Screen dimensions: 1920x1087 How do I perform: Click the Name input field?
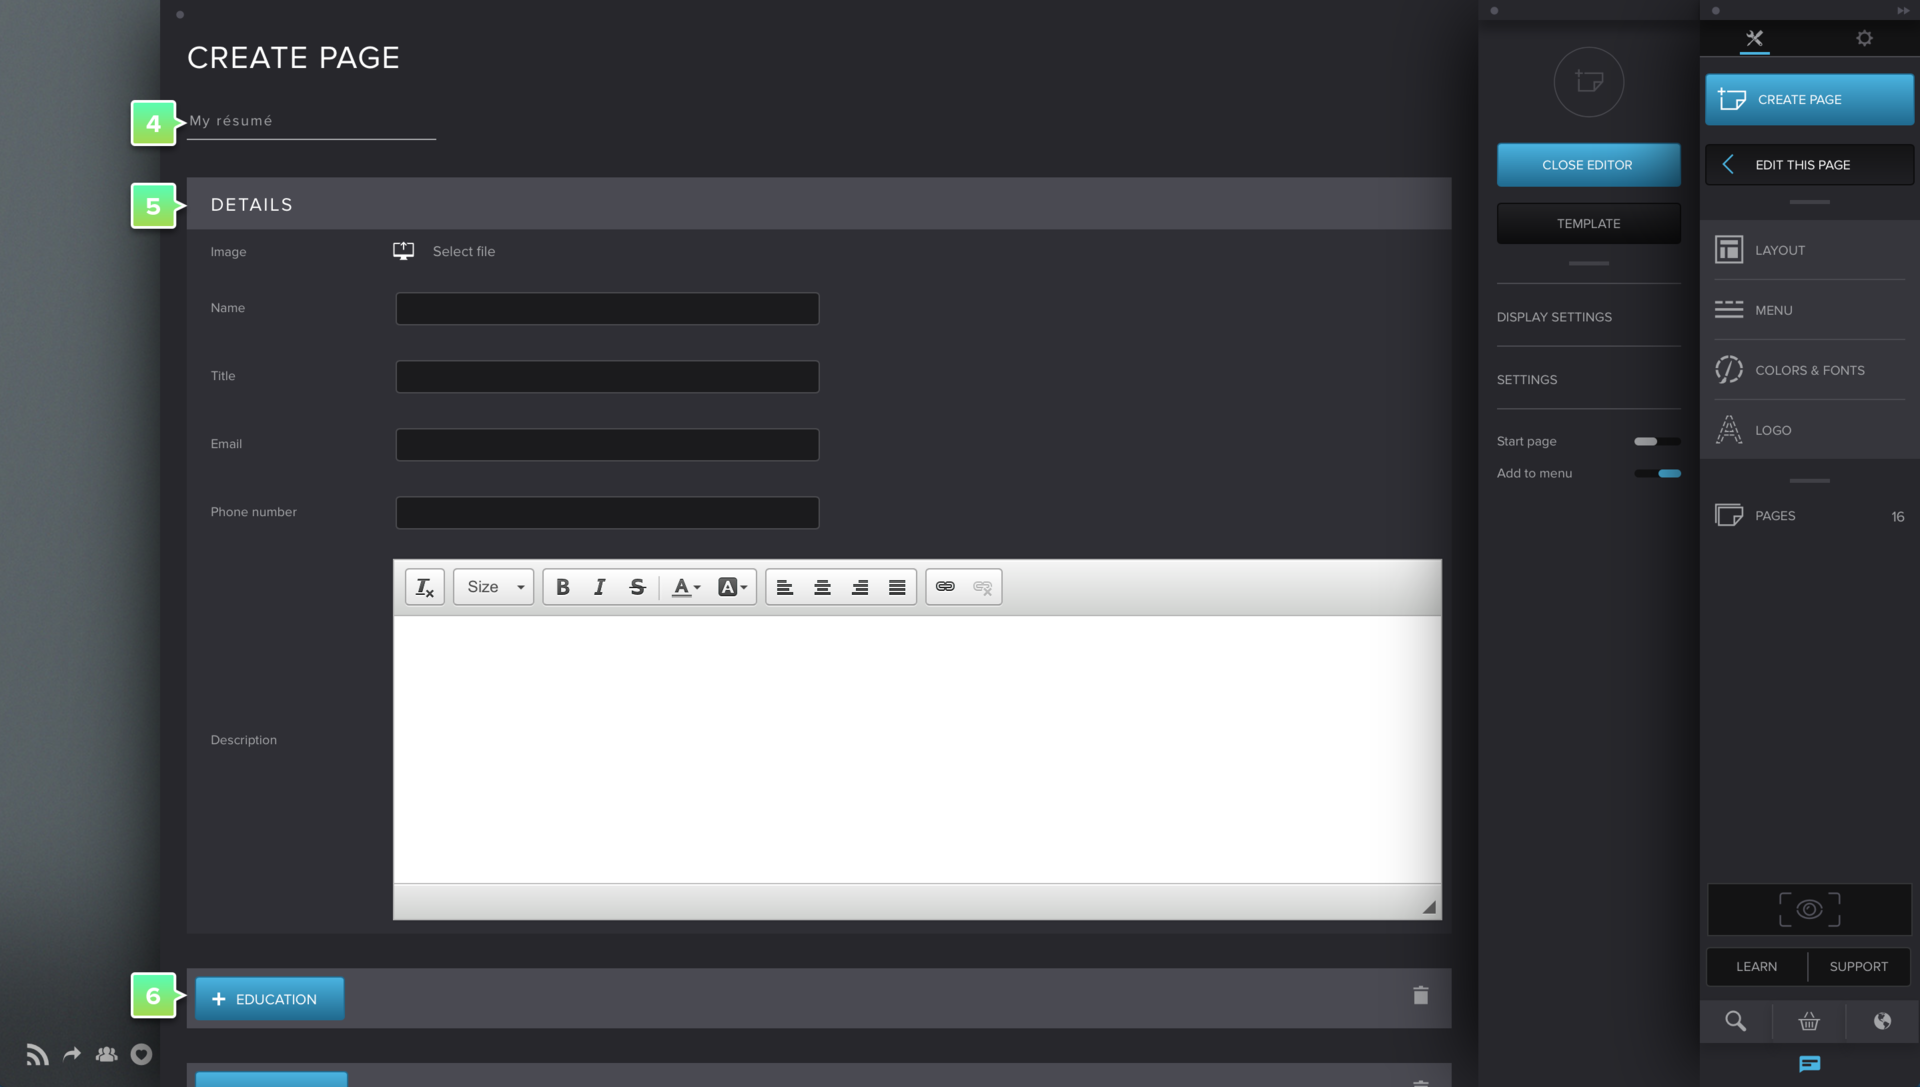point(607,308)
